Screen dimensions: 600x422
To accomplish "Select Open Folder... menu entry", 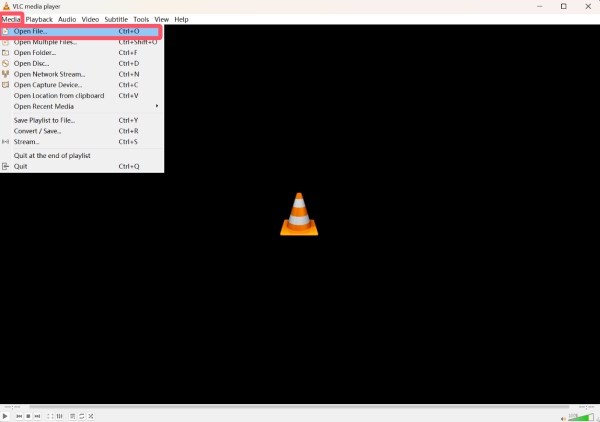I will (x=82, y=53).
